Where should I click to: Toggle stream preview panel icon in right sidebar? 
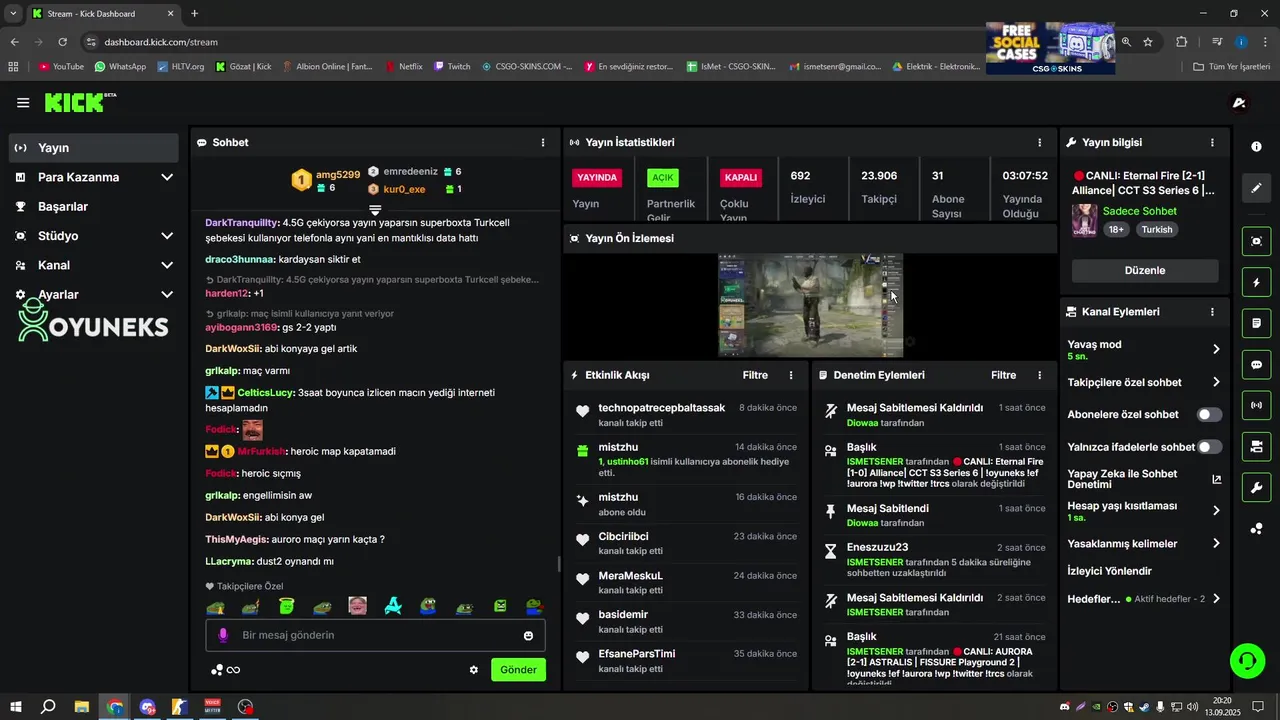pyautogui.click(x=1256, y=241)
